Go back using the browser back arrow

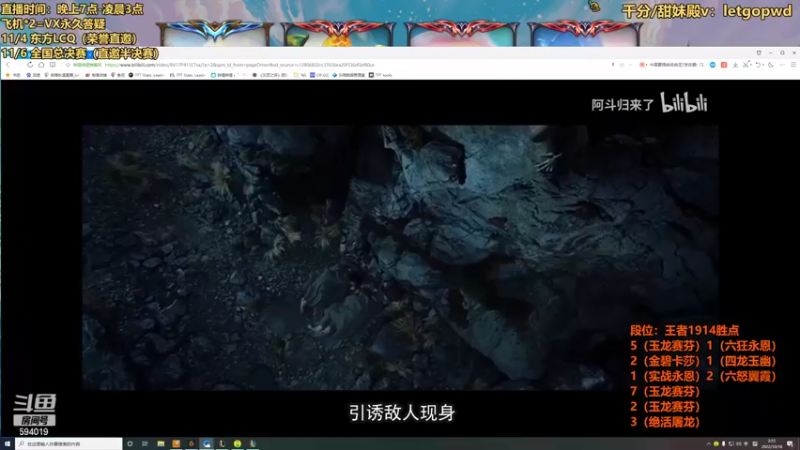point(8,65)
